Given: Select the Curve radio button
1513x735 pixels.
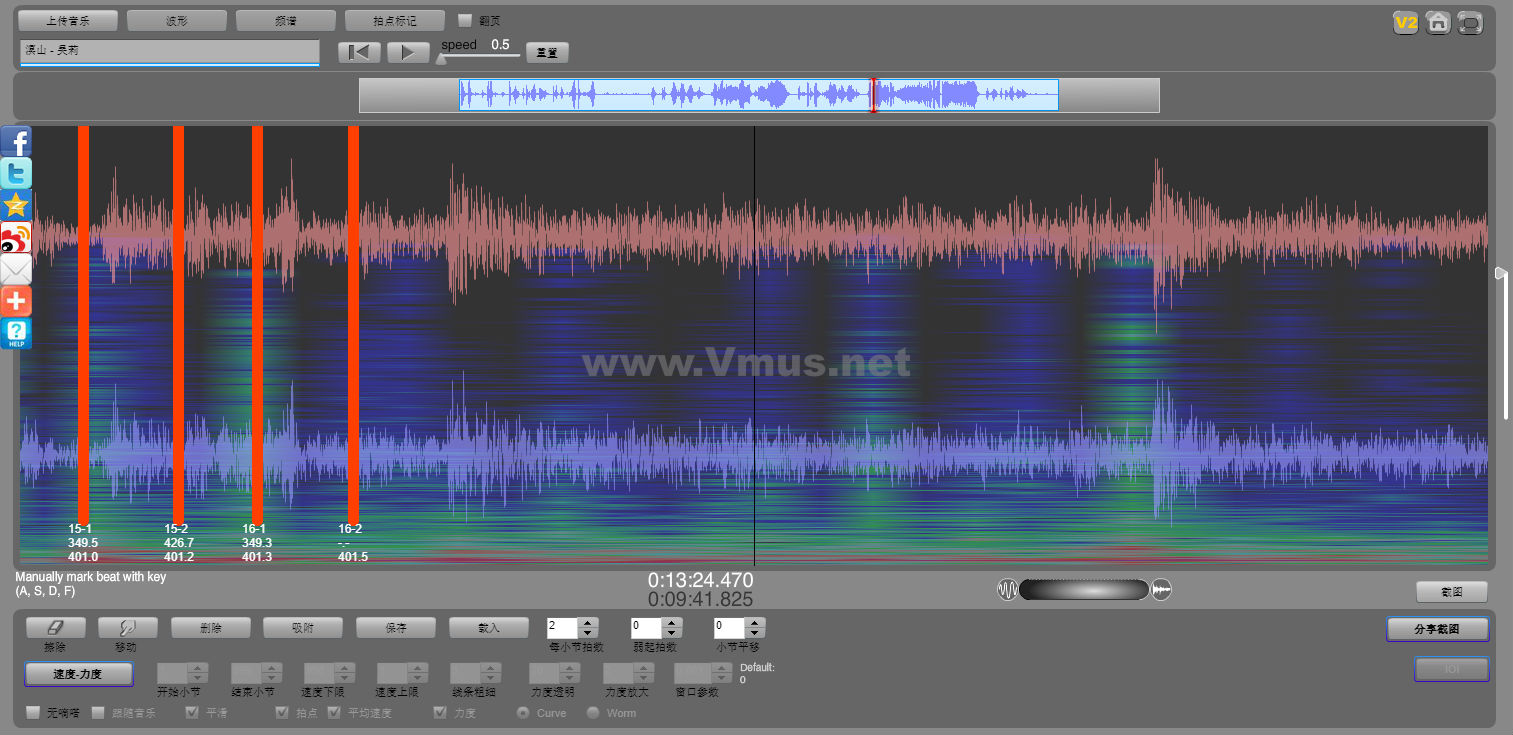Looking at the screenshot, I should tap(523, 713).
